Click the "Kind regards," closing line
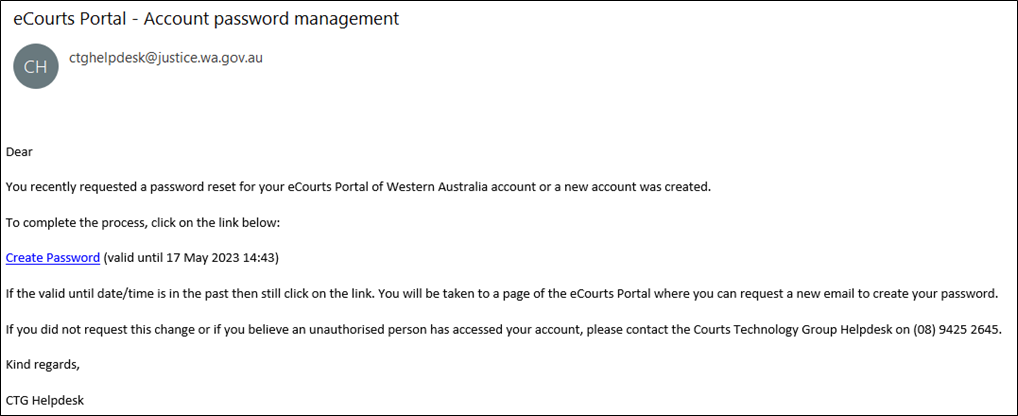 click(43, 365)
